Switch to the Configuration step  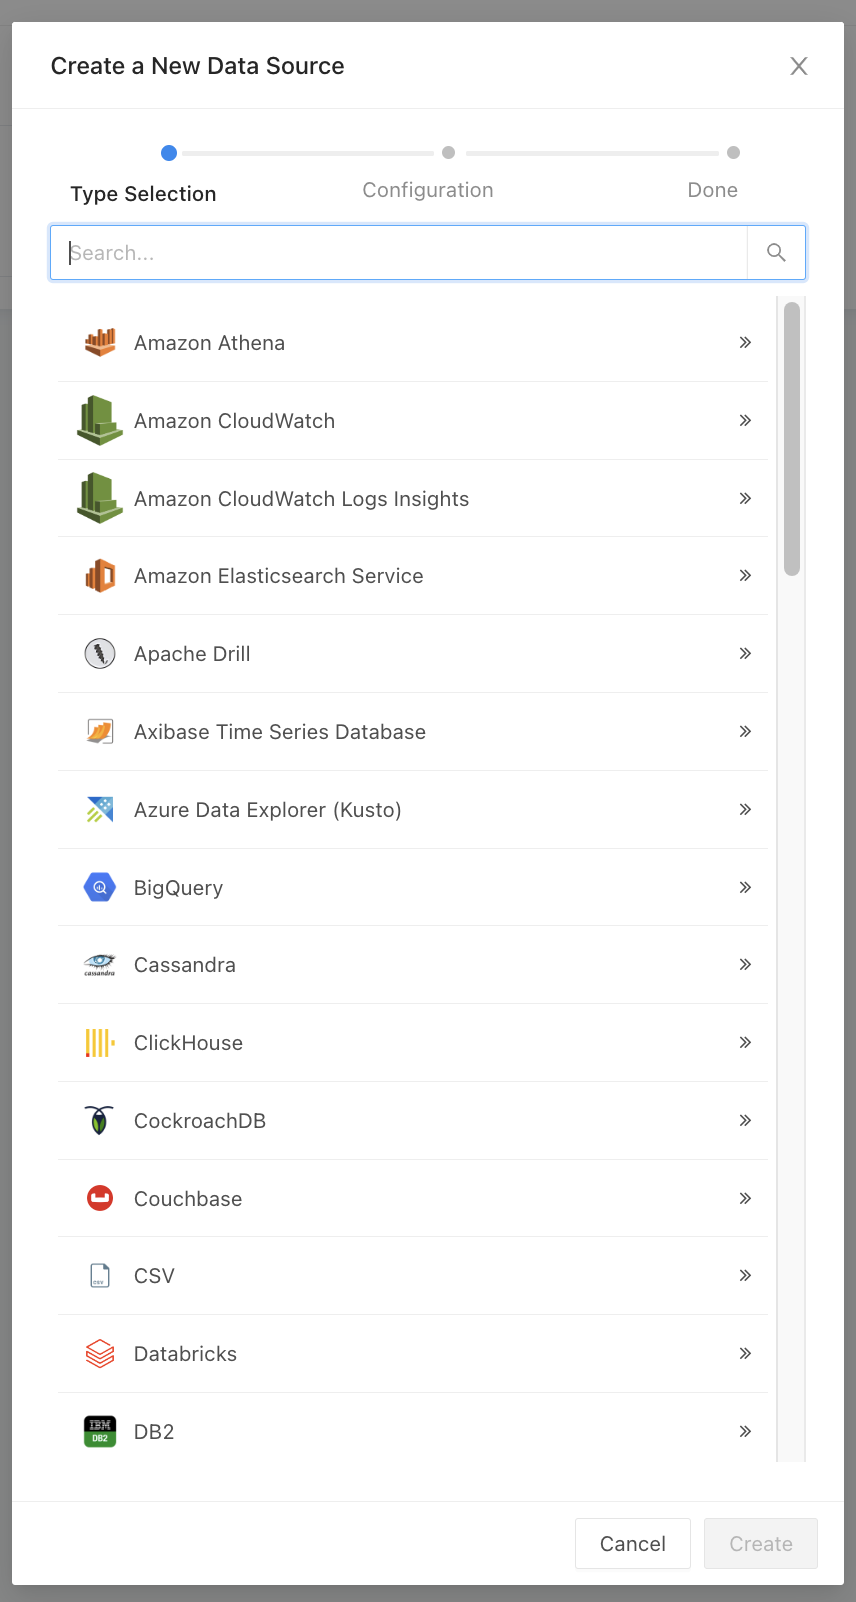point(428,190)
